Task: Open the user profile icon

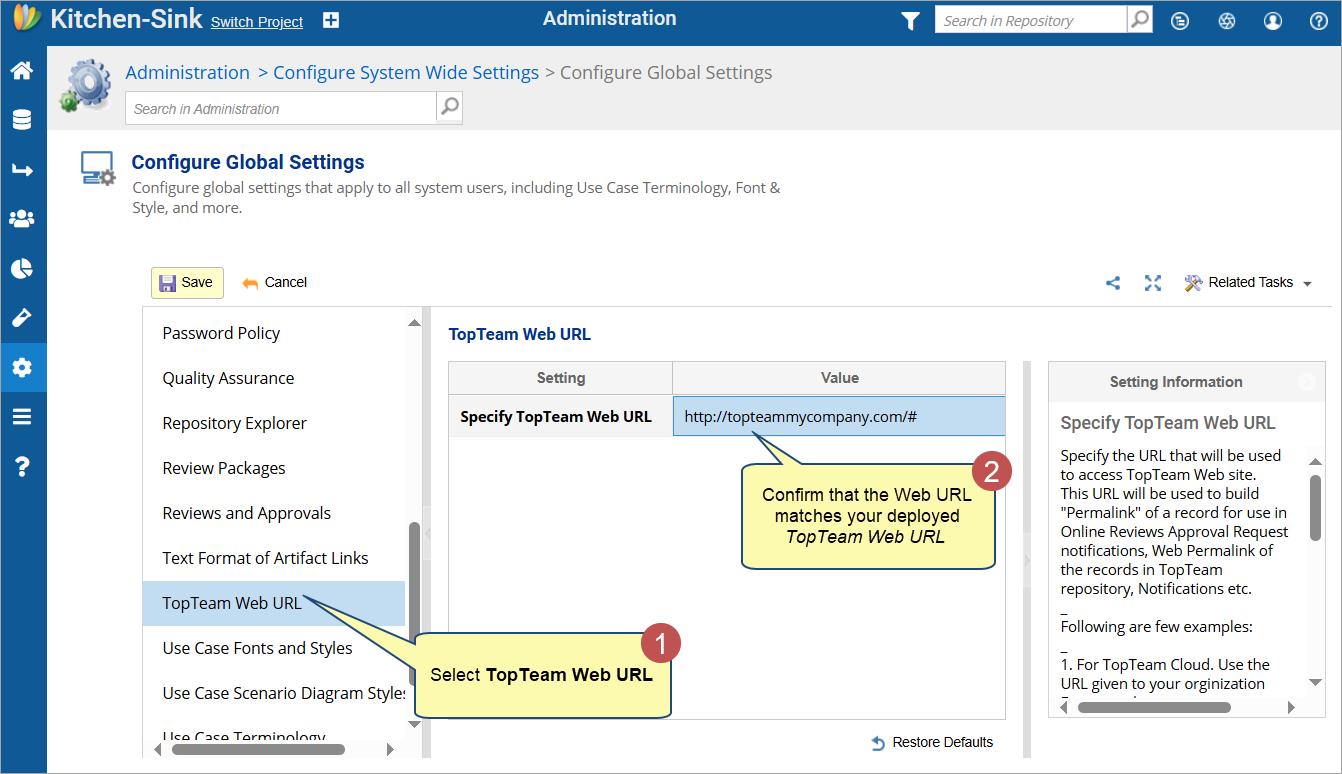Action: coord(1273,21)
